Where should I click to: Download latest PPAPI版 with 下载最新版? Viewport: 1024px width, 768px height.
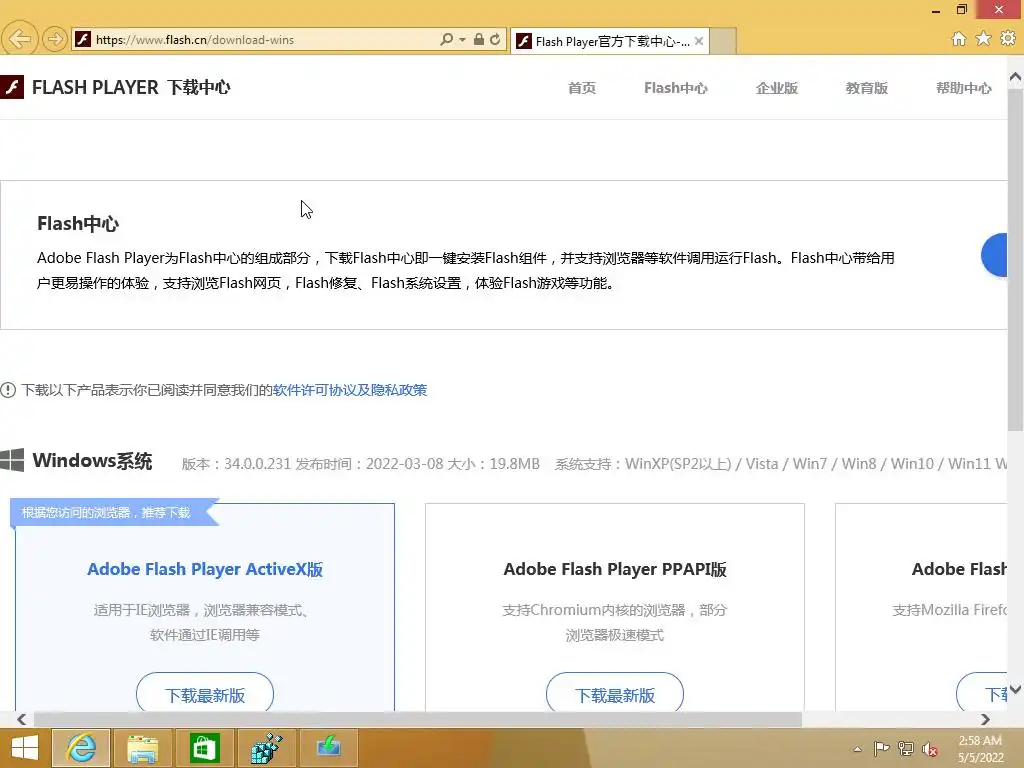click(x=615, y=694)
